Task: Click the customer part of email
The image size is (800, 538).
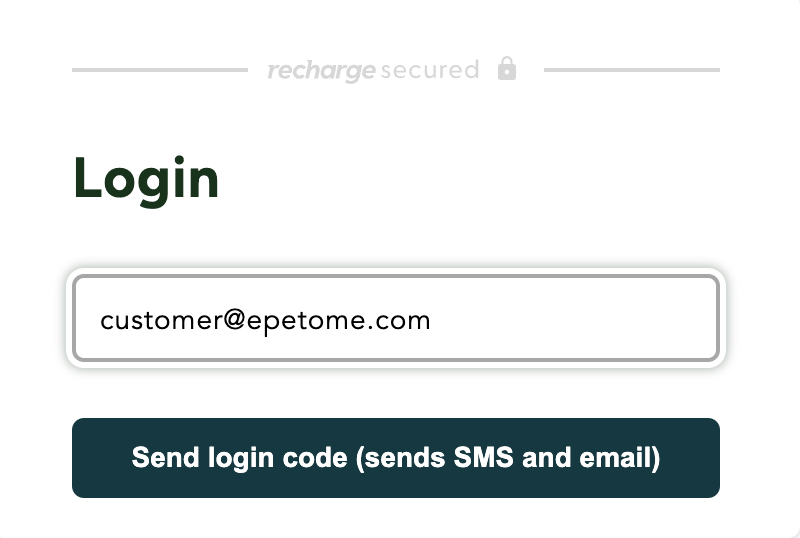Action: 161,321
